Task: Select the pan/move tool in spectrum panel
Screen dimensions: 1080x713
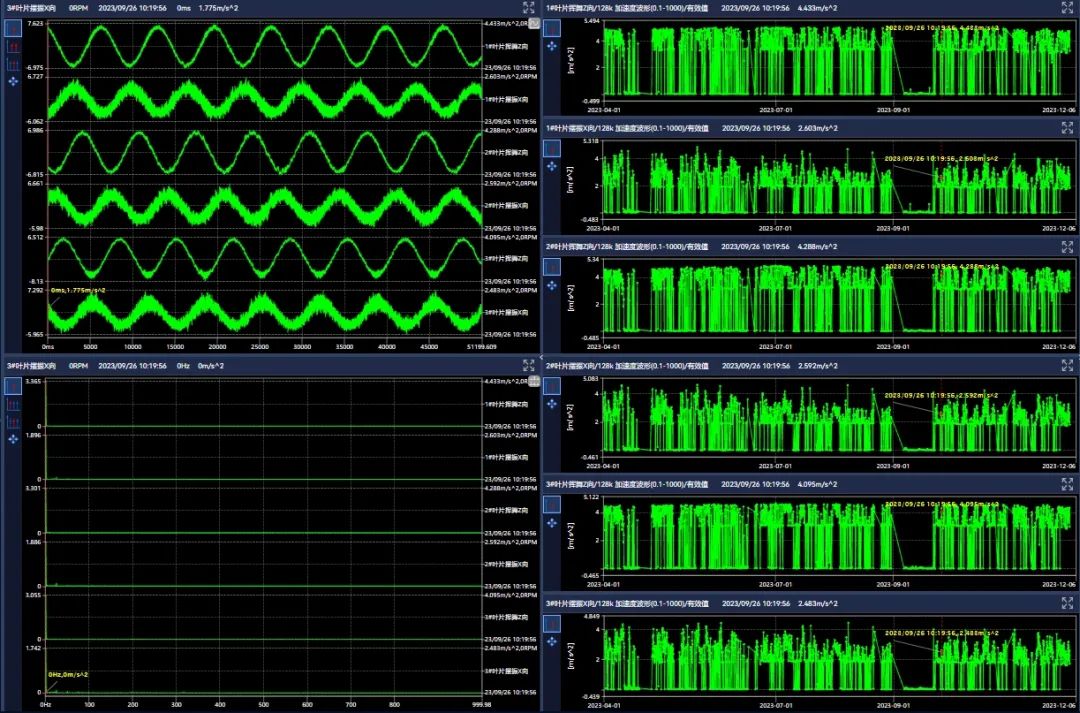Action: (x=13, y=439)
